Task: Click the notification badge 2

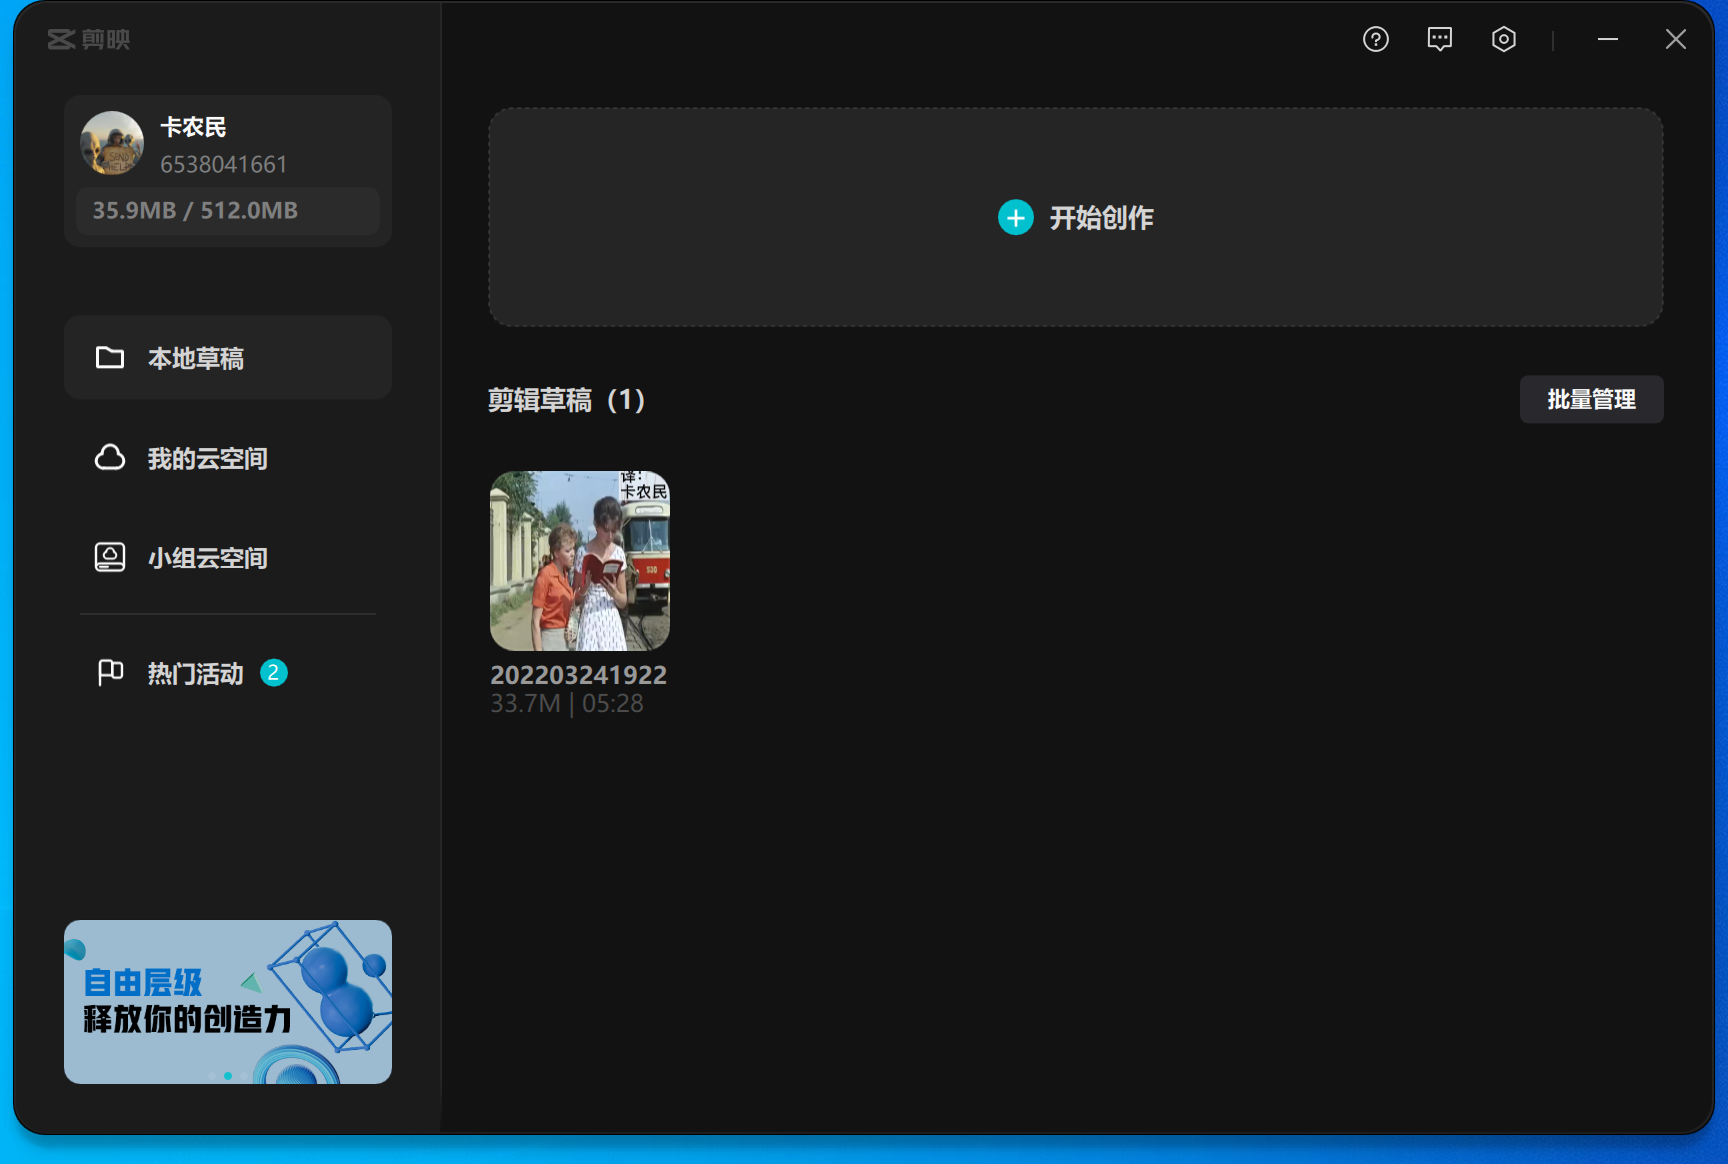Action: tap(274, 673)
